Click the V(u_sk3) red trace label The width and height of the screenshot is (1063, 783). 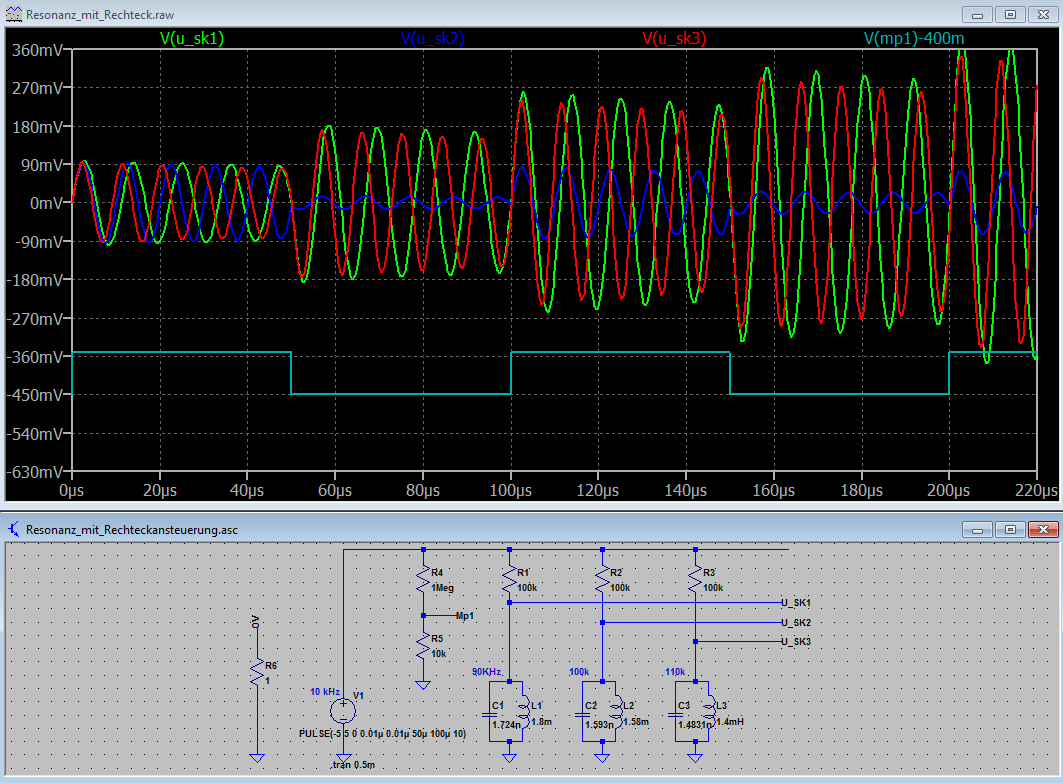[674, 38]
